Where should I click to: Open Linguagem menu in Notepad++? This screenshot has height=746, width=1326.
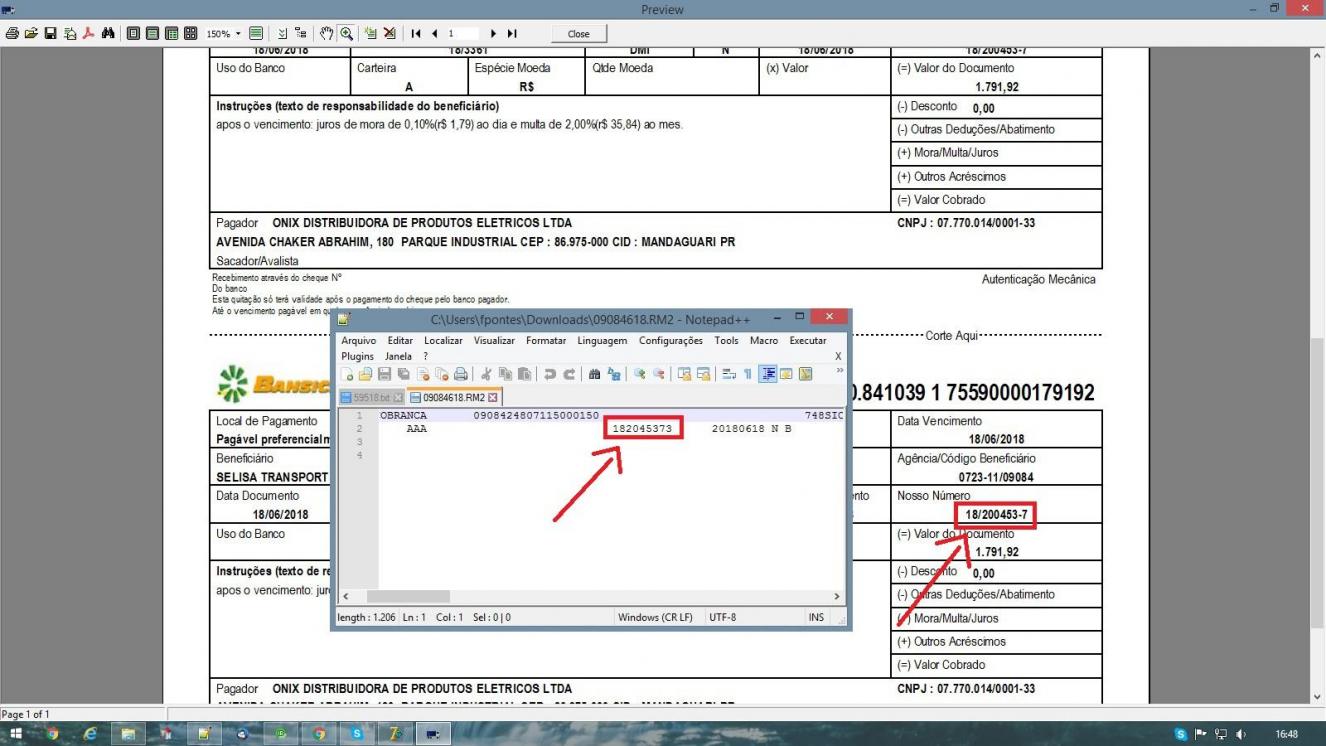602,341
